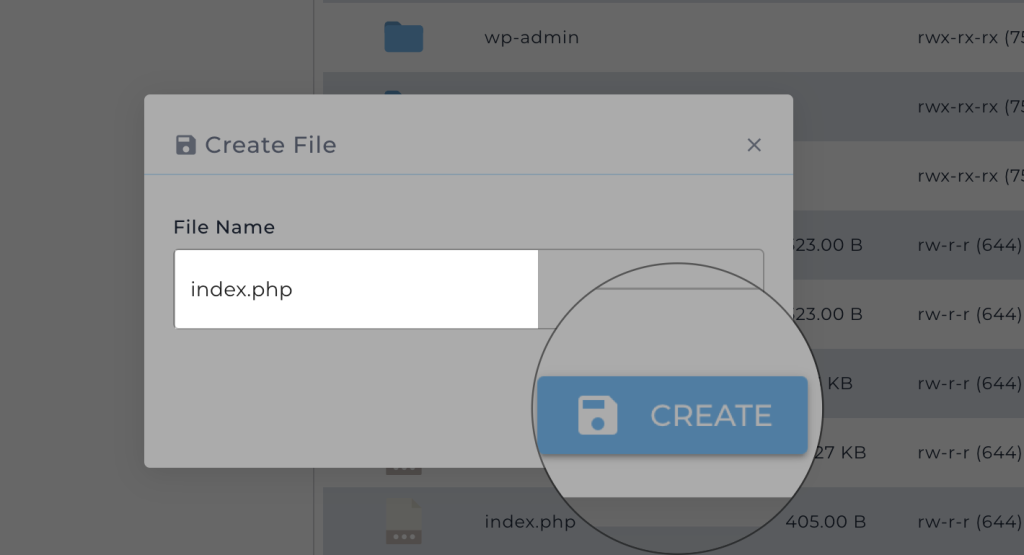This screenshot has height=555, width=1024.
Task: Select the wp-admin folder icon
Action: 404,38
